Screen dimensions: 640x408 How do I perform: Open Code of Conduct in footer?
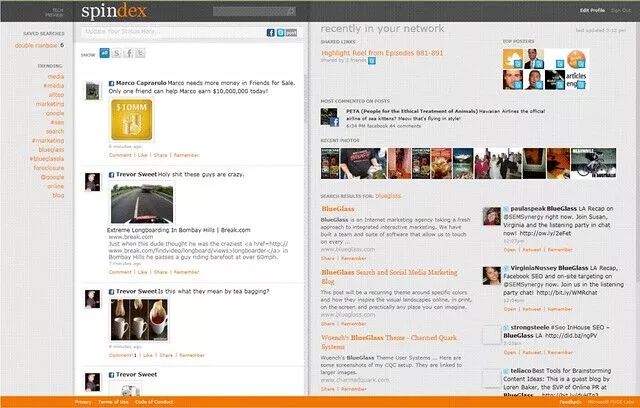[154, 402]
